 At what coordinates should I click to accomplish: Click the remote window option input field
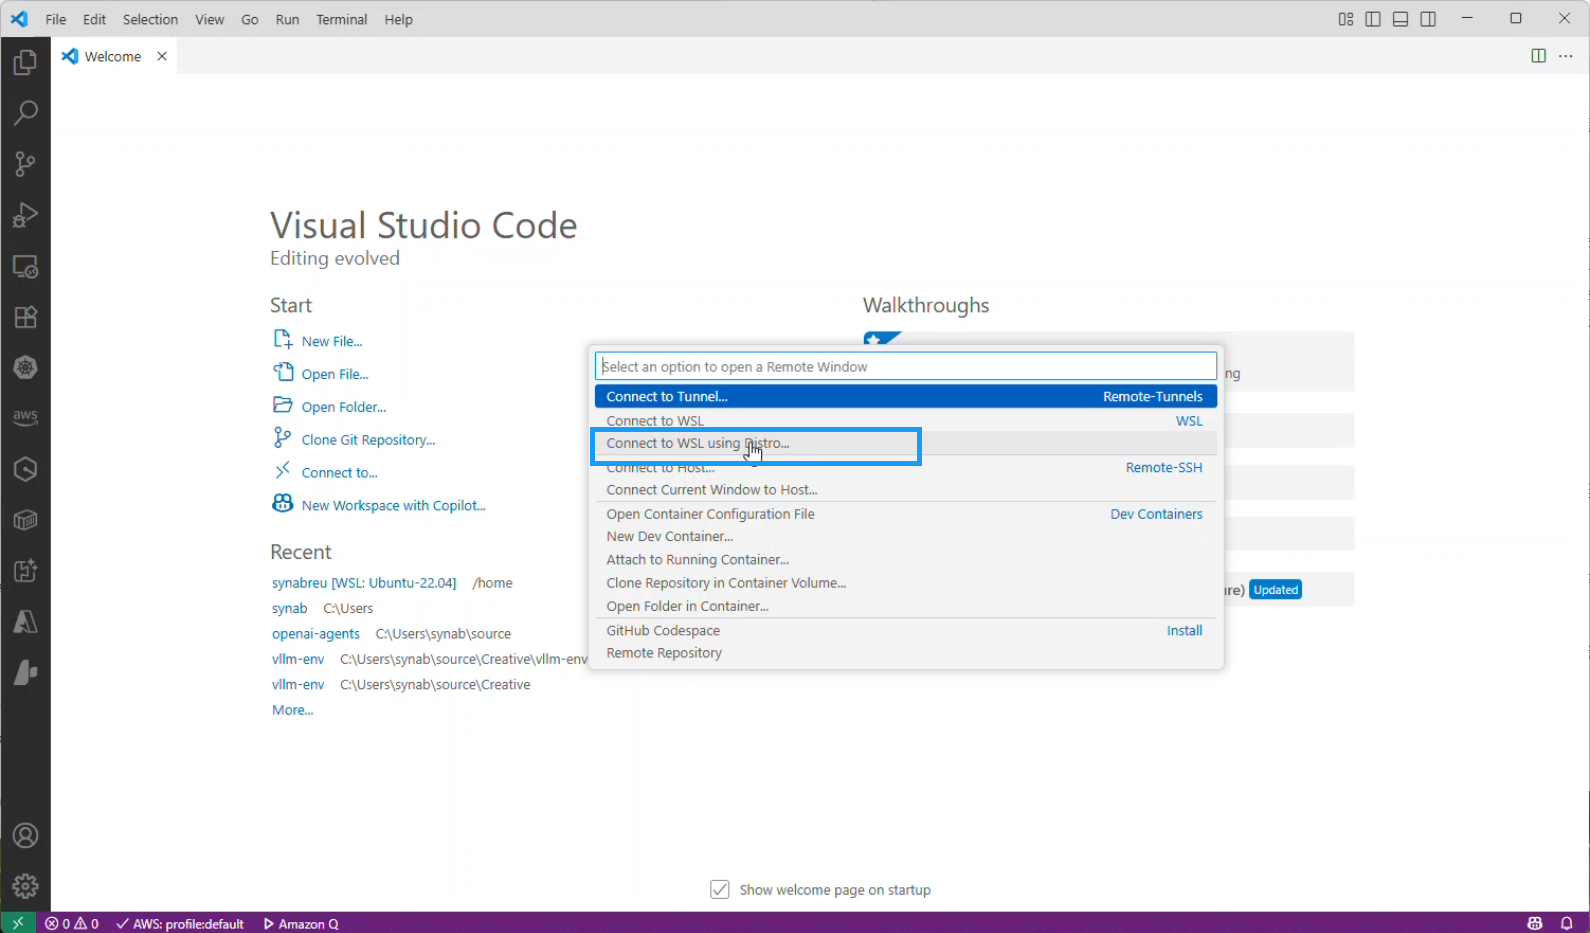tap(906, 366)
